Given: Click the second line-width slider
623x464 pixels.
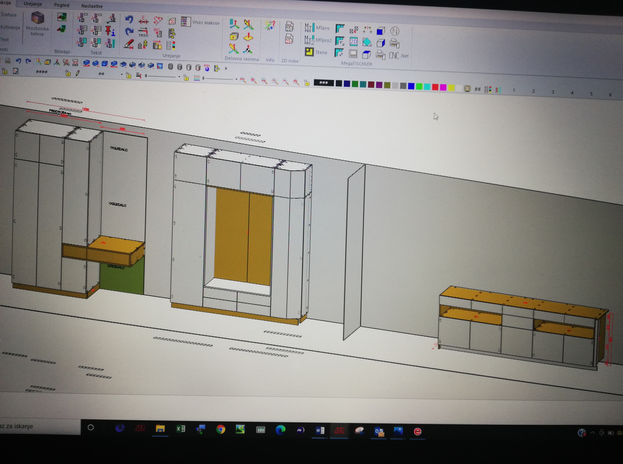Looking at the screenshot, I should pos(217,79).
